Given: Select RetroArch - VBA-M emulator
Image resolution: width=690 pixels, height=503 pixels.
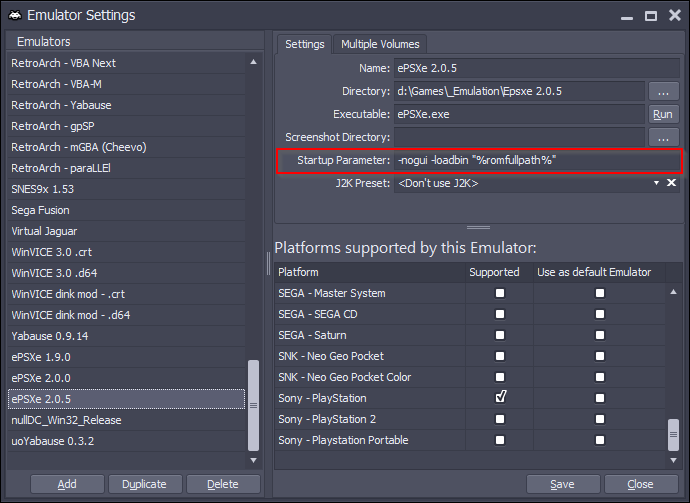Looking at the screenshot, I should 126,84.
